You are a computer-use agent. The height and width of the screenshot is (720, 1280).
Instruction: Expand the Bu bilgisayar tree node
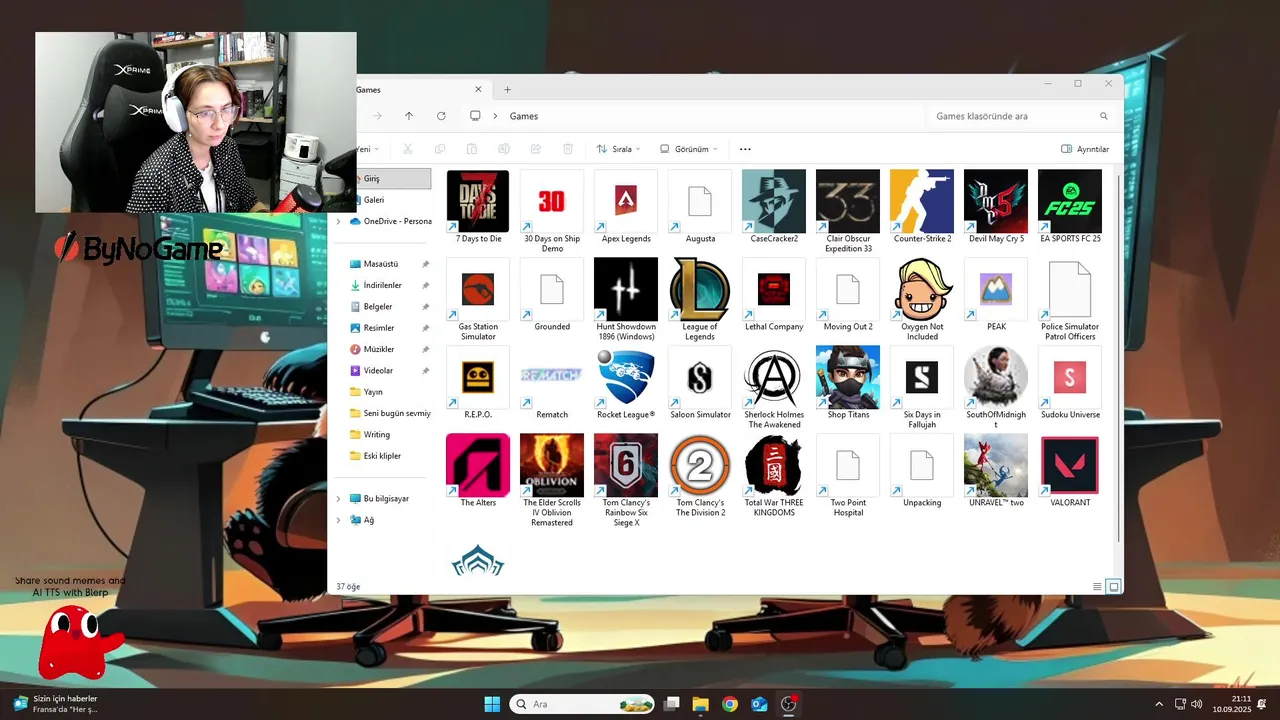(x=338, y=498)
